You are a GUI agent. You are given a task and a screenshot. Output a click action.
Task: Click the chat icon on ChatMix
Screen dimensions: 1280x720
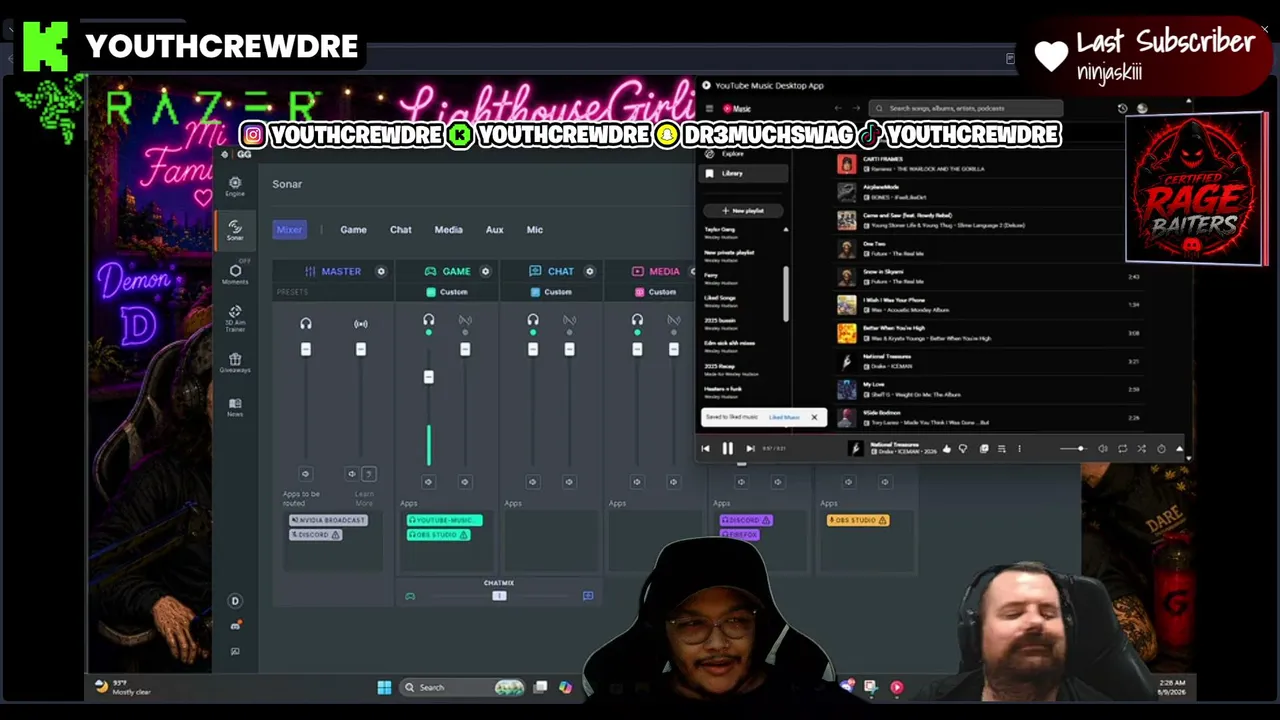click(x=588, y=596)
